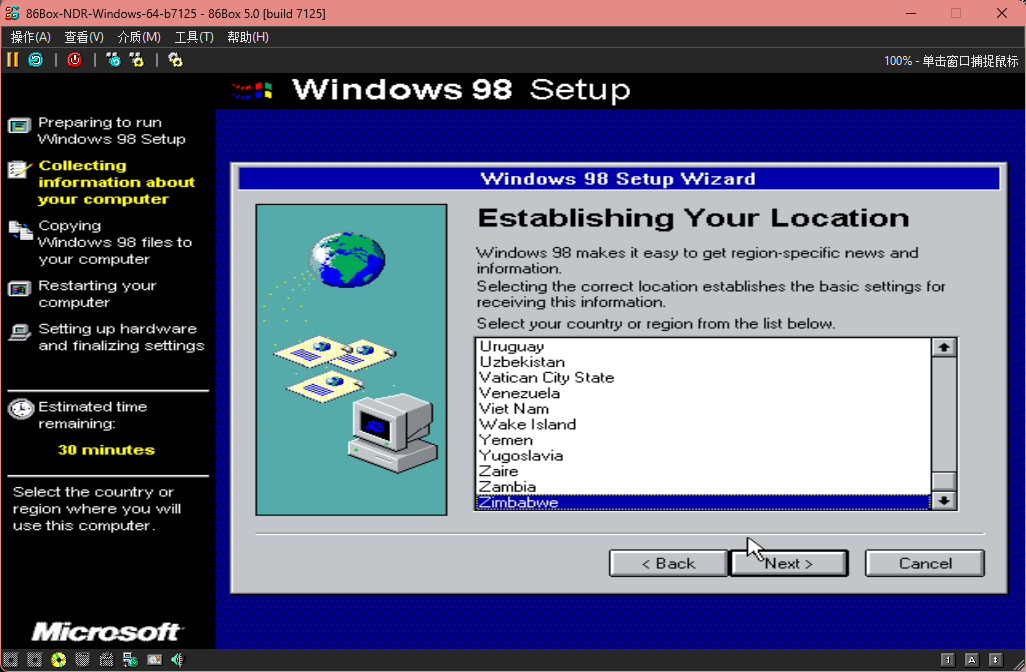This screenshot has height=672, width=1026.
Task: Click the second floppy drive status icon
Action: [x=35, y=660]
